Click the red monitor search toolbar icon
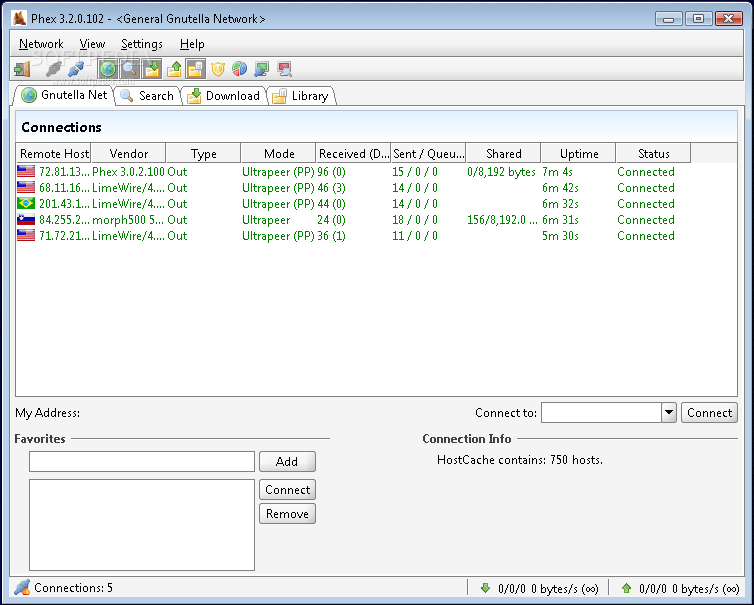Screen dimensions: 754x605 pyautogui.click(x=284, y=69)
